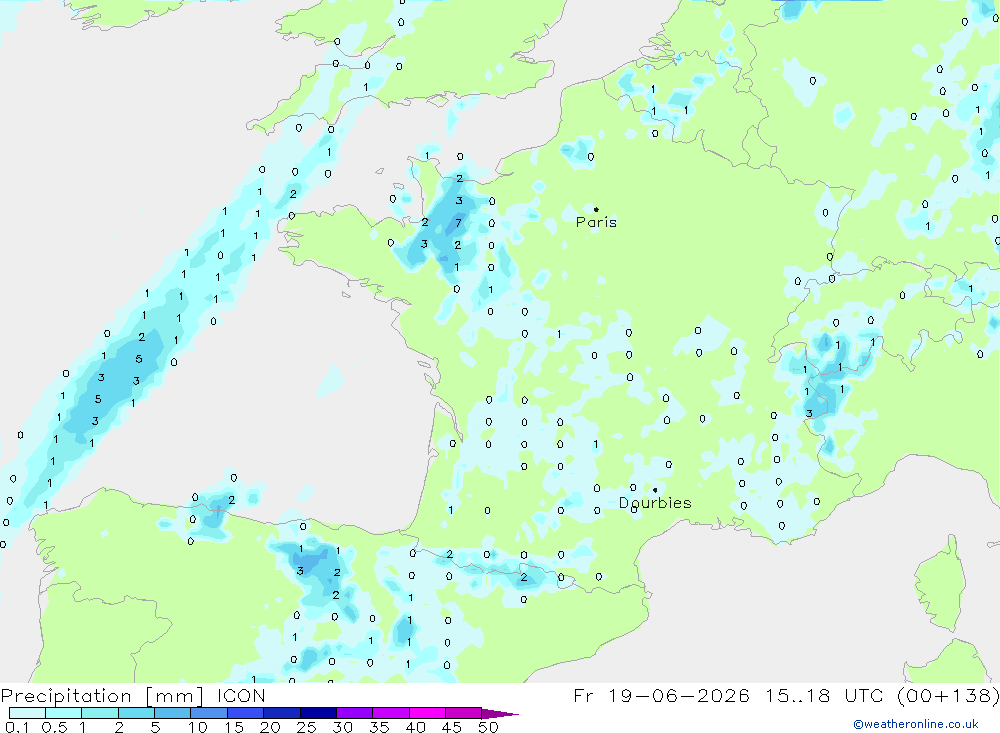This screenshot has width=1000, height=733.
Task: Click the '15' legend scale label
Action: (x=234, y=727)
